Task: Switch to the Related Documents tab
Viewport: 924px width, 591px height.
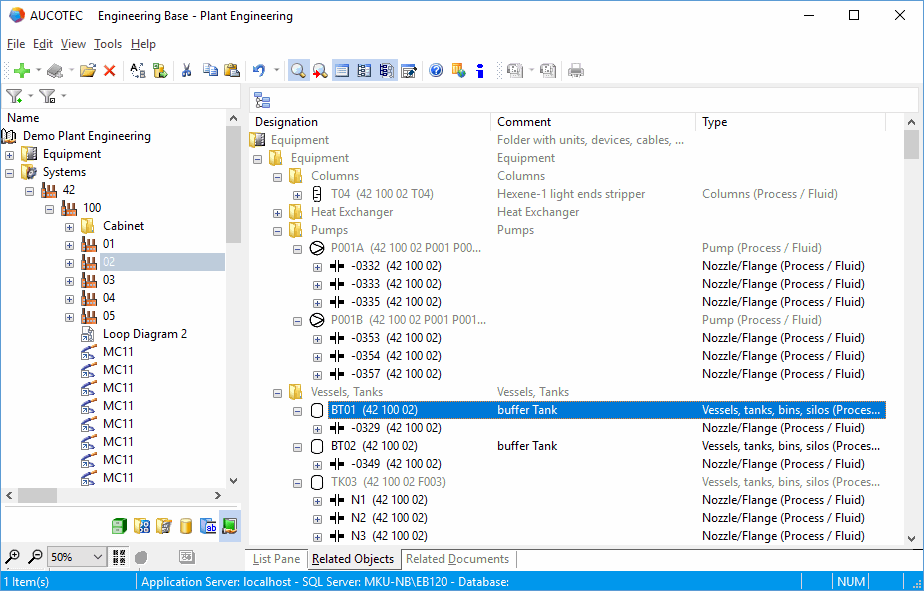Action: point(457,559)
